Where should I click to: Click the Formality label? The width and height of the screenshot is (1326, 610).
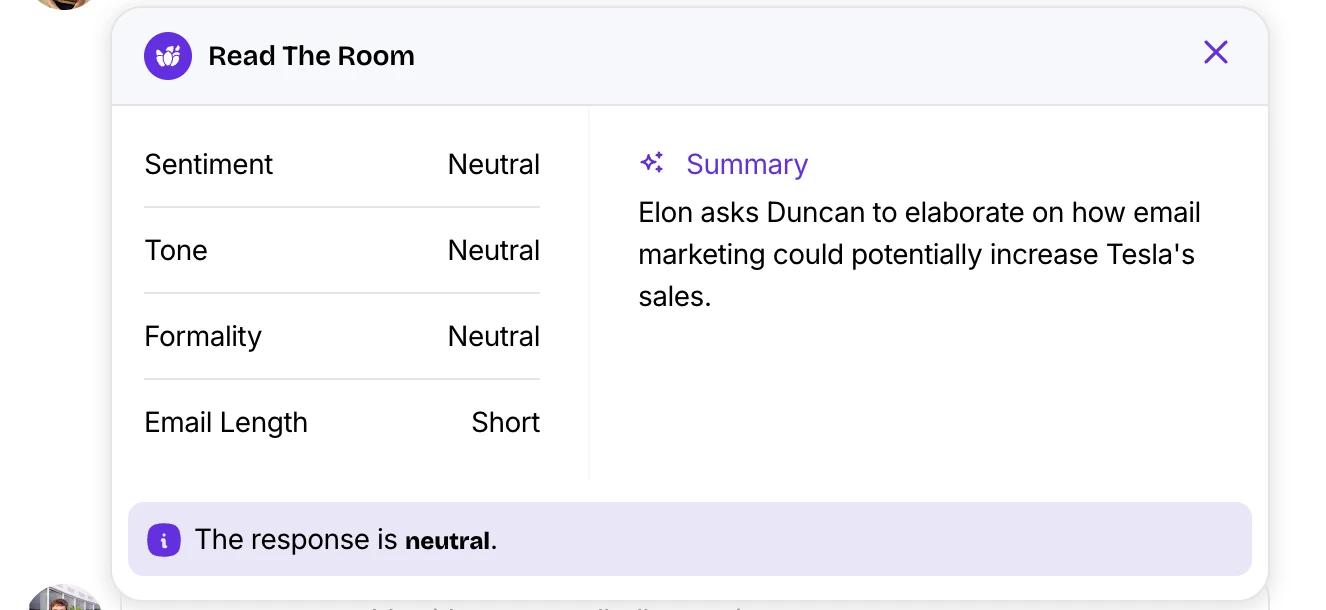(203, 336)
